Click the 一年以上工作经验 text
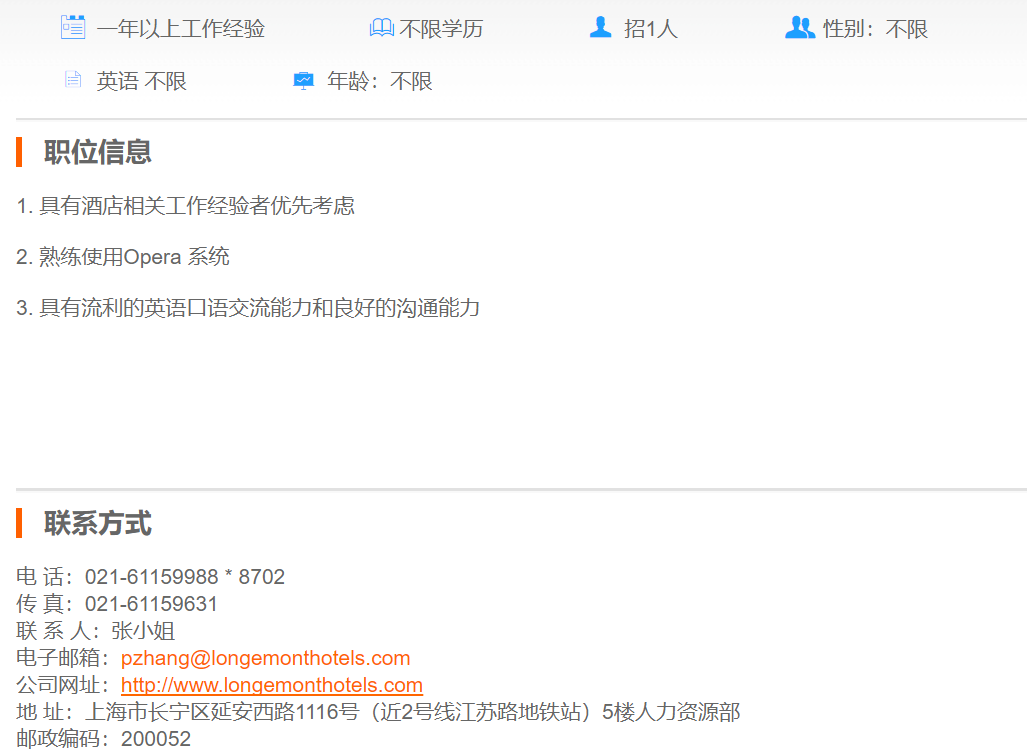 [x=180, y=29]
